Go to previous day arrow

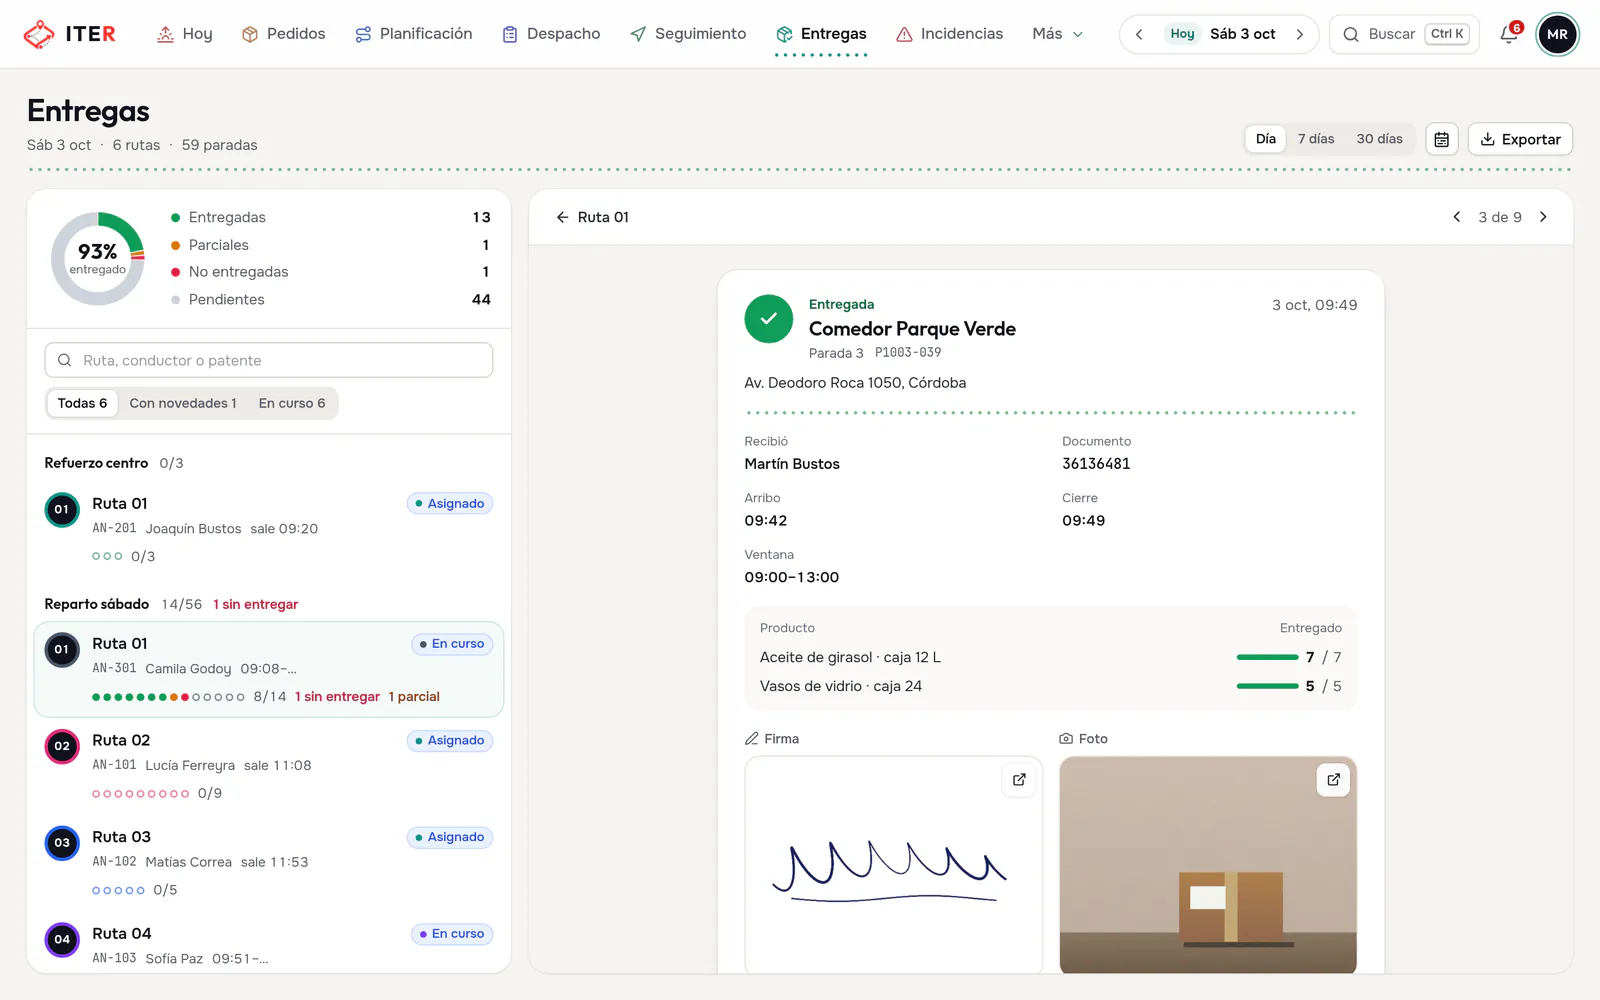1138,34
